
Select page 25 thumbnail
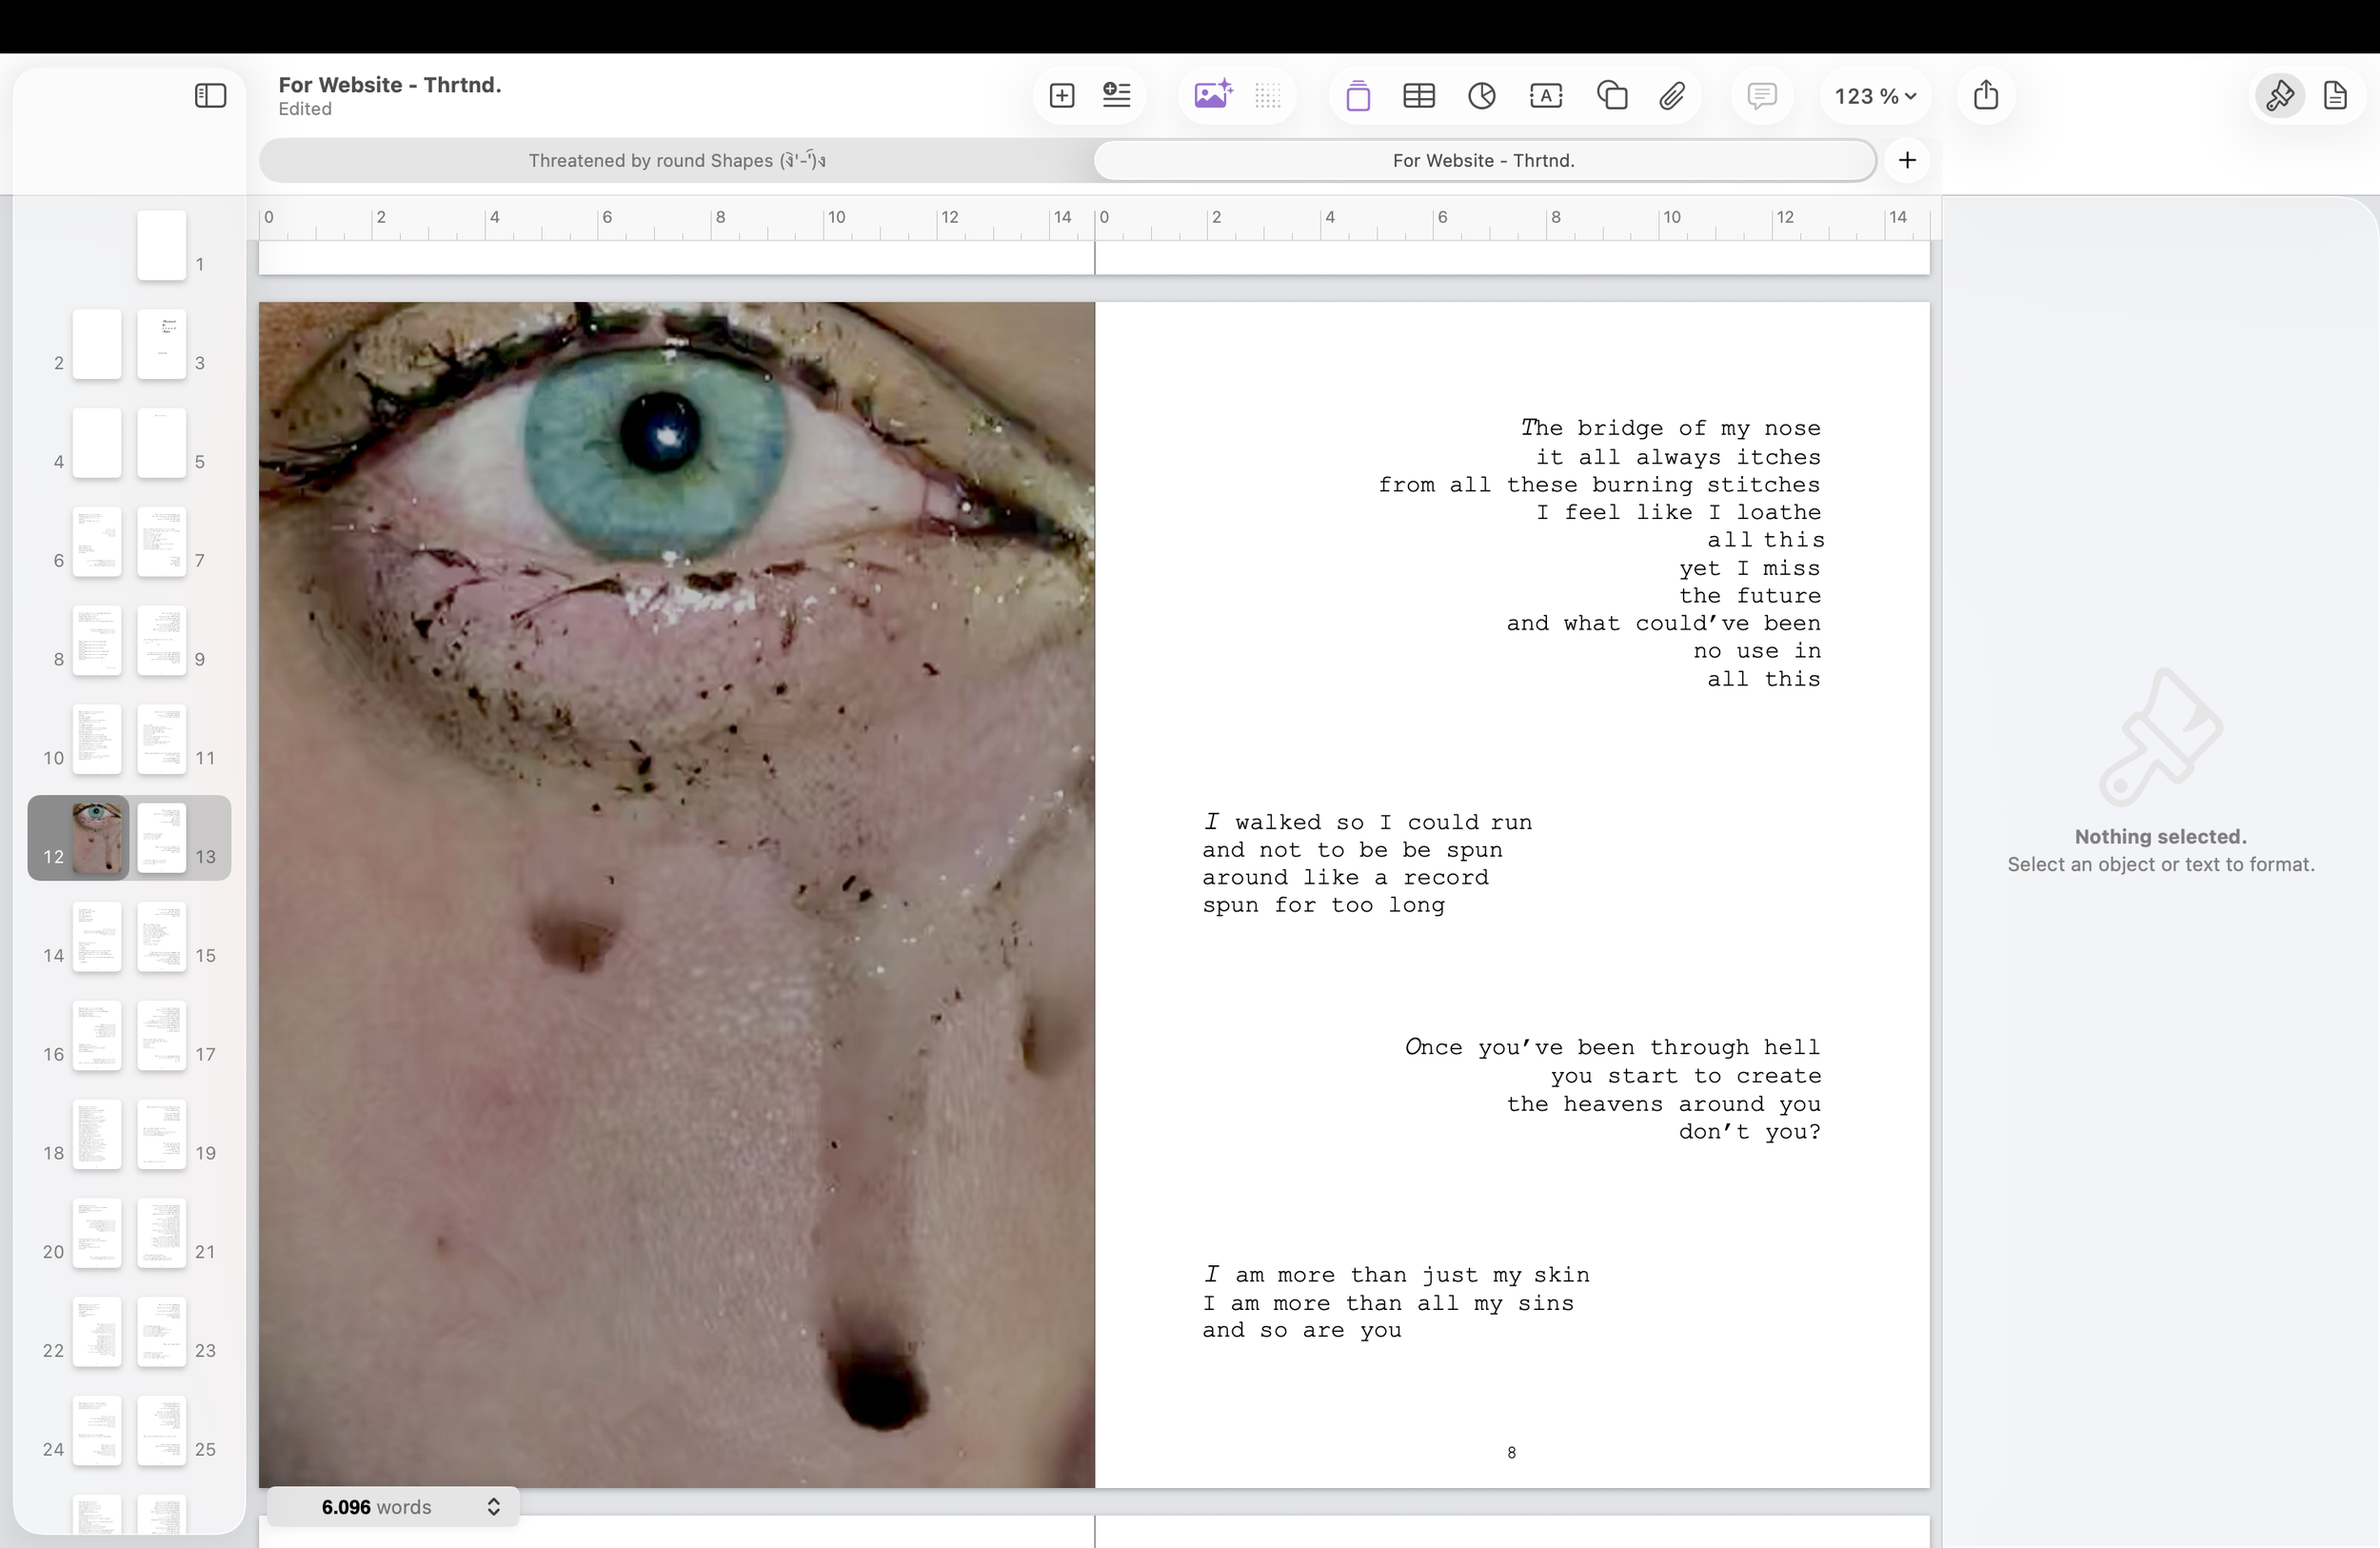[x=161, y=1431]
